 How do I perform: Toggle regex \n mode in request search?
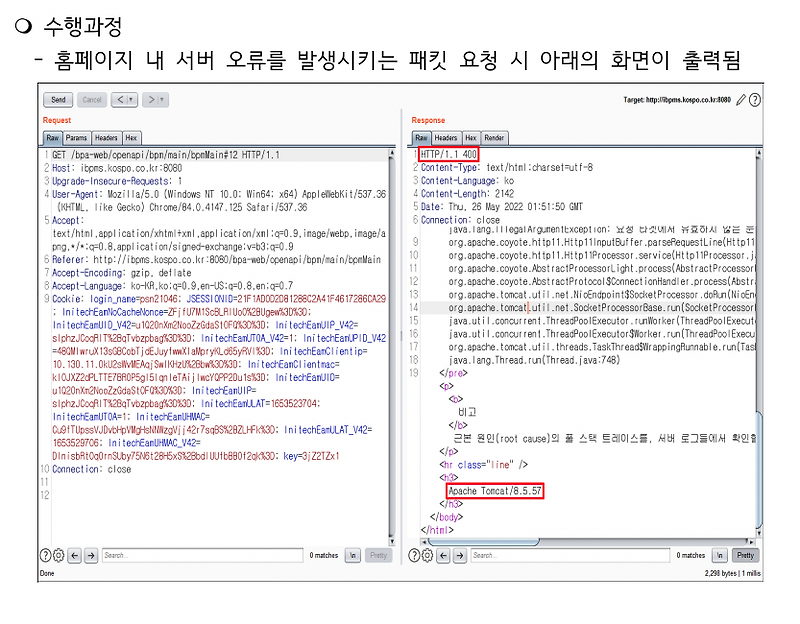(x=350, y=556)
